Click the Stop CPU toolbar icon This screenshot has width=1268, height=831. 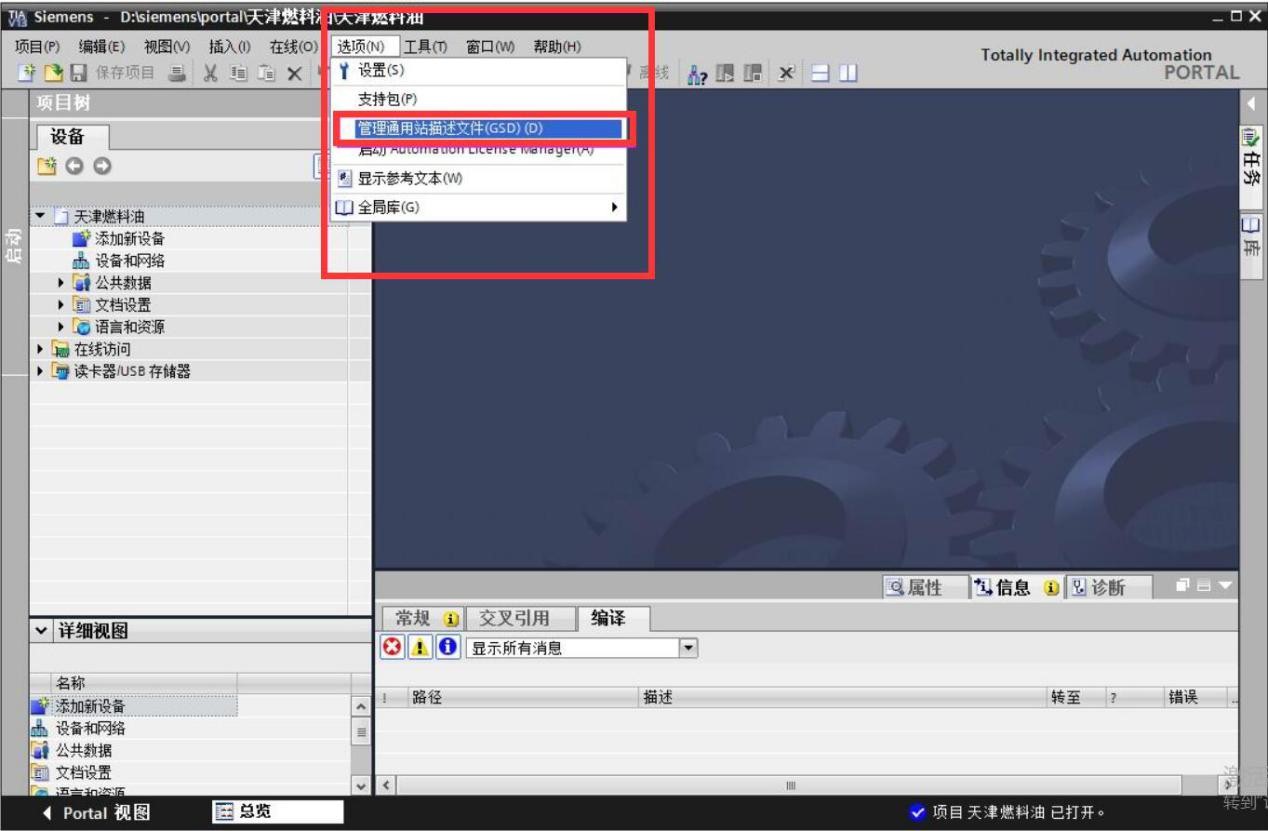(754, 73)
